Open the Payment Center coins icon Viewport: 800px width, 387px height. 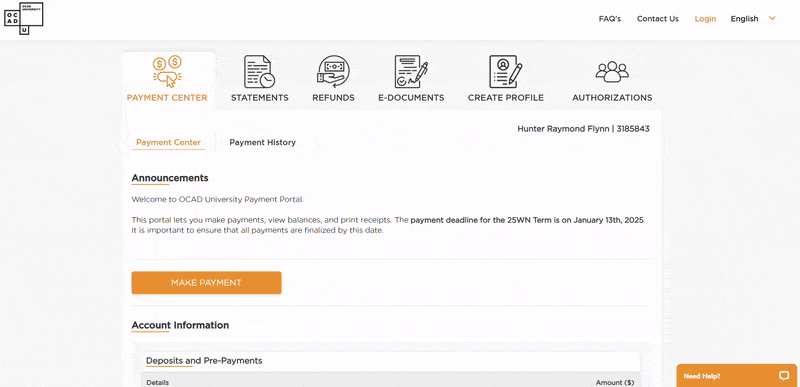(x=167, y=71)
